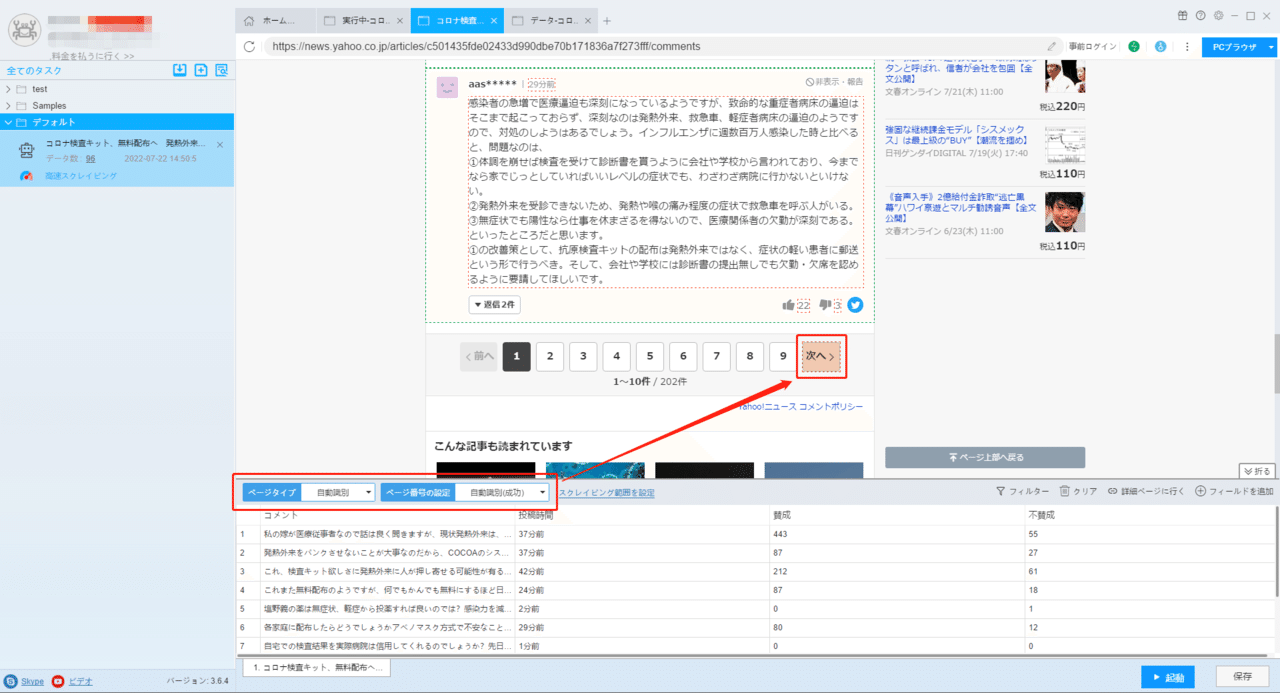Open the PCブラウザ mode dropdown
The image size is (1280, 693).
1238,45
